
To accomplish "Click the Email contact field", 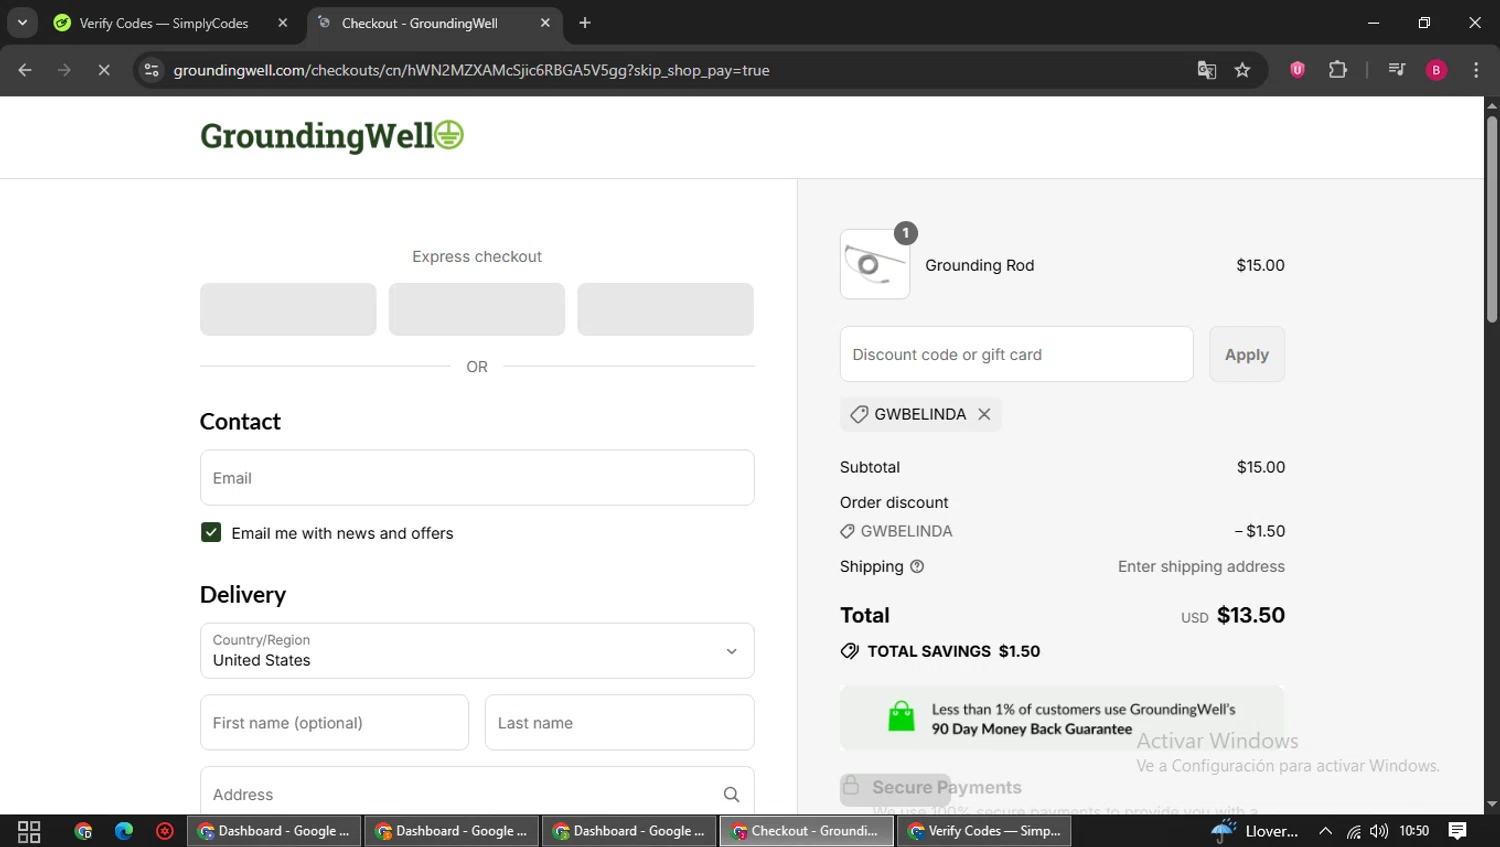I will coord(477,478).
